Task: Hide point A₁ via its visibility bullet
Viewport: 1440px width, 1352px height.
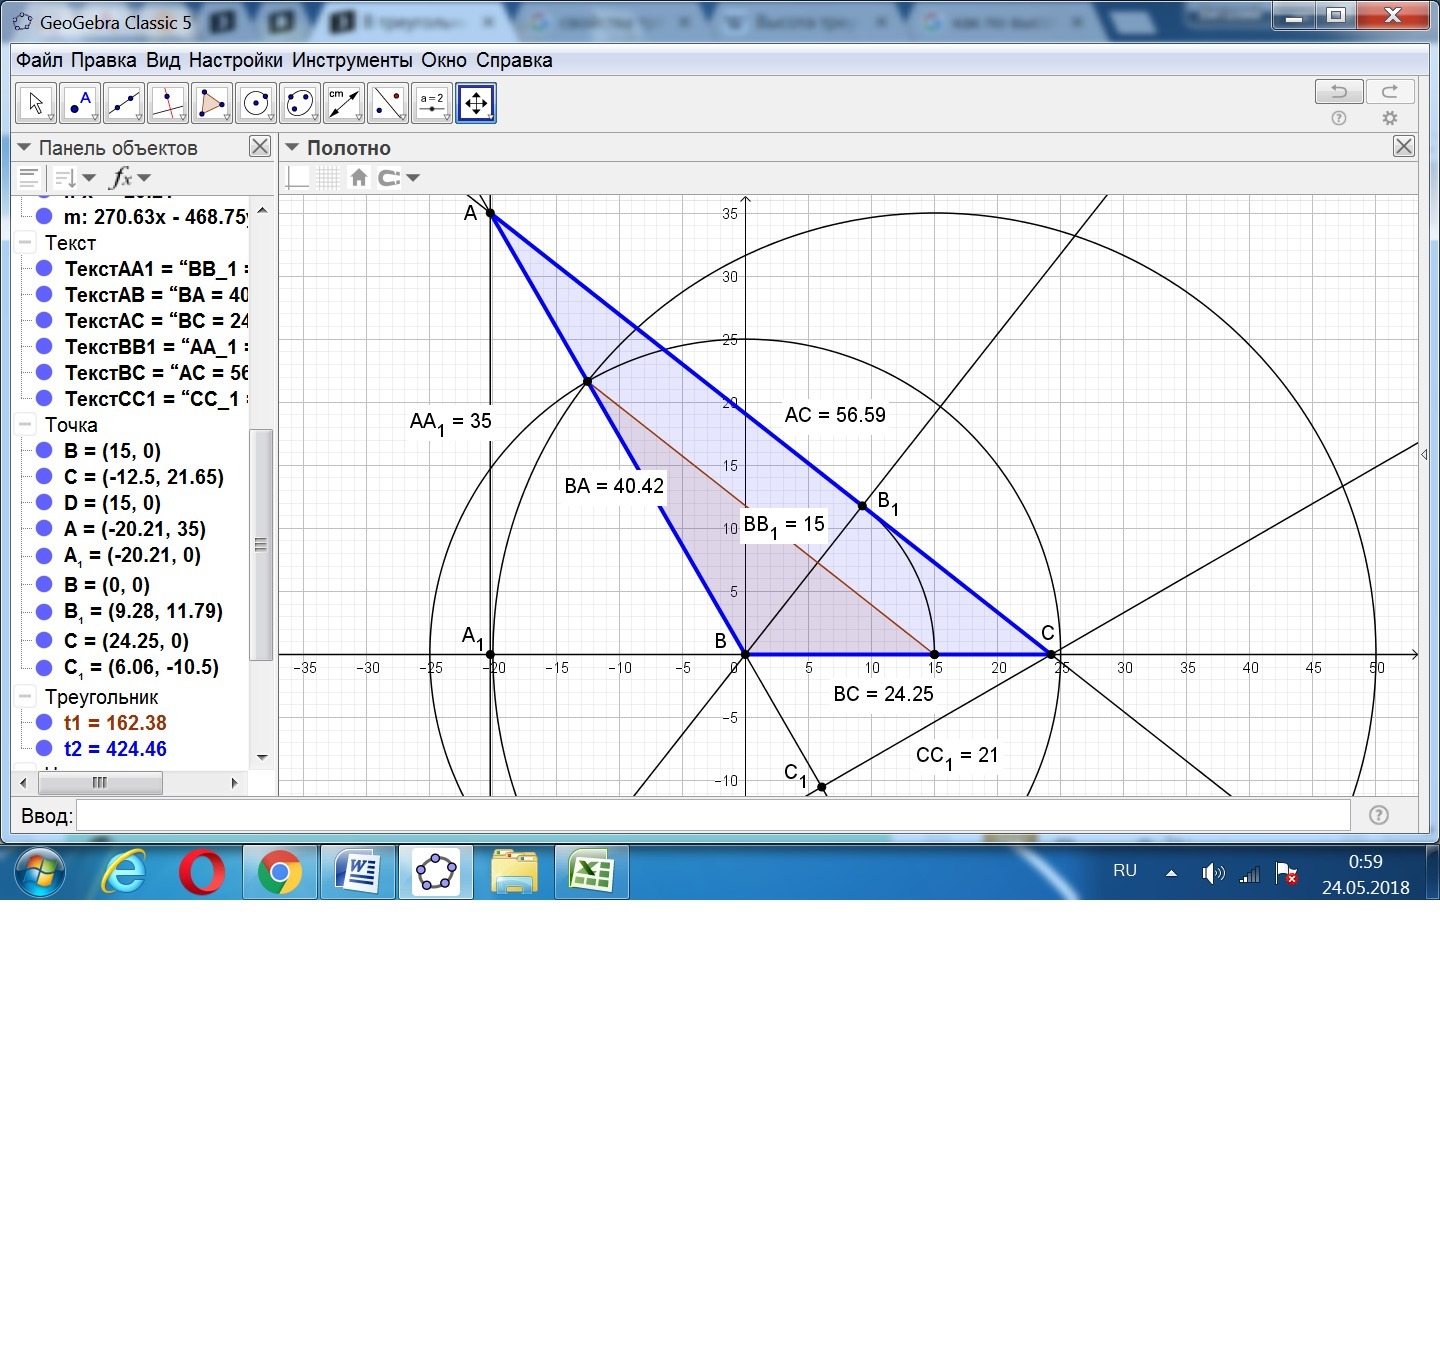Action: click(x=44, y=556)
